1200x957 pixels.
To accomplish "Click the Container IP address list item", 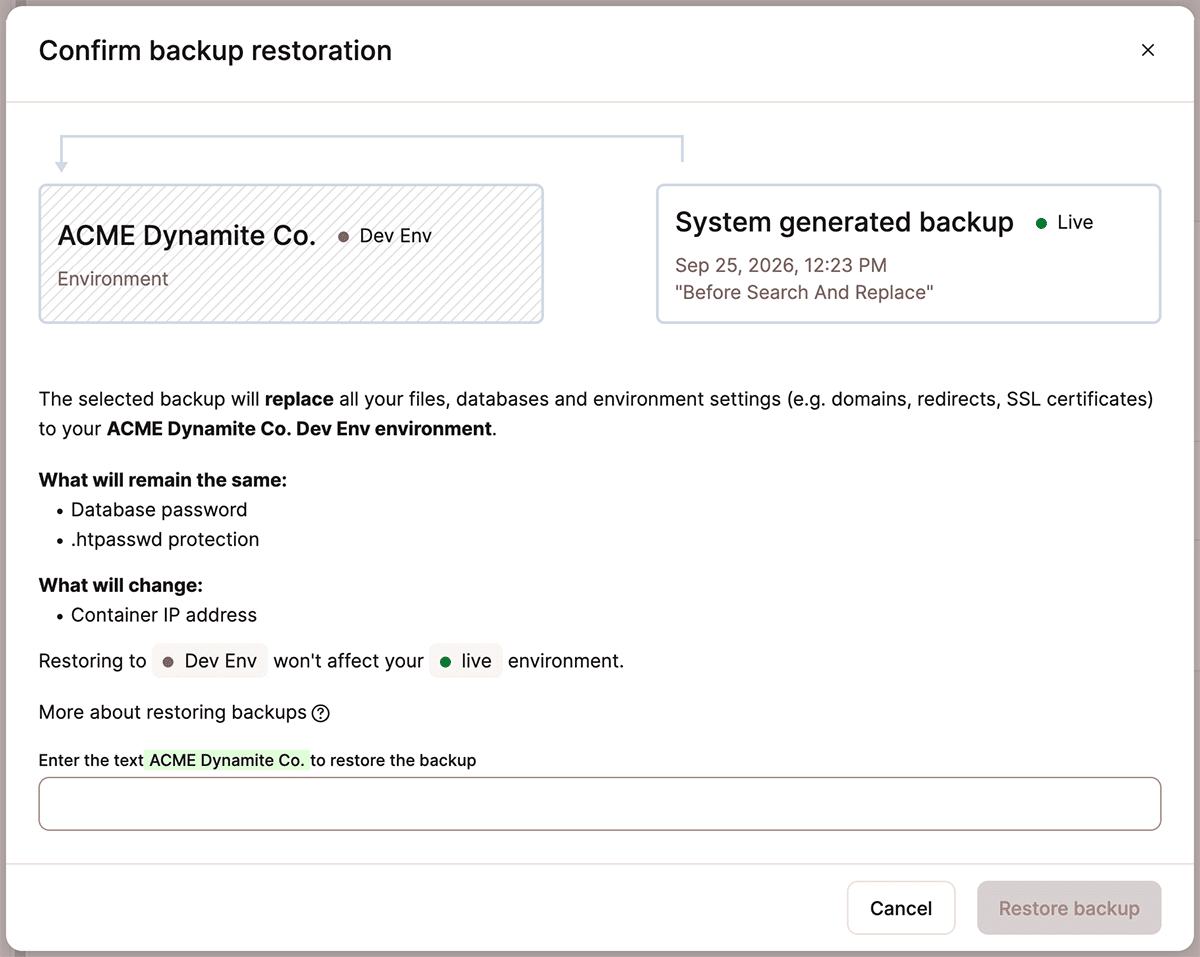I will (164, 615).
